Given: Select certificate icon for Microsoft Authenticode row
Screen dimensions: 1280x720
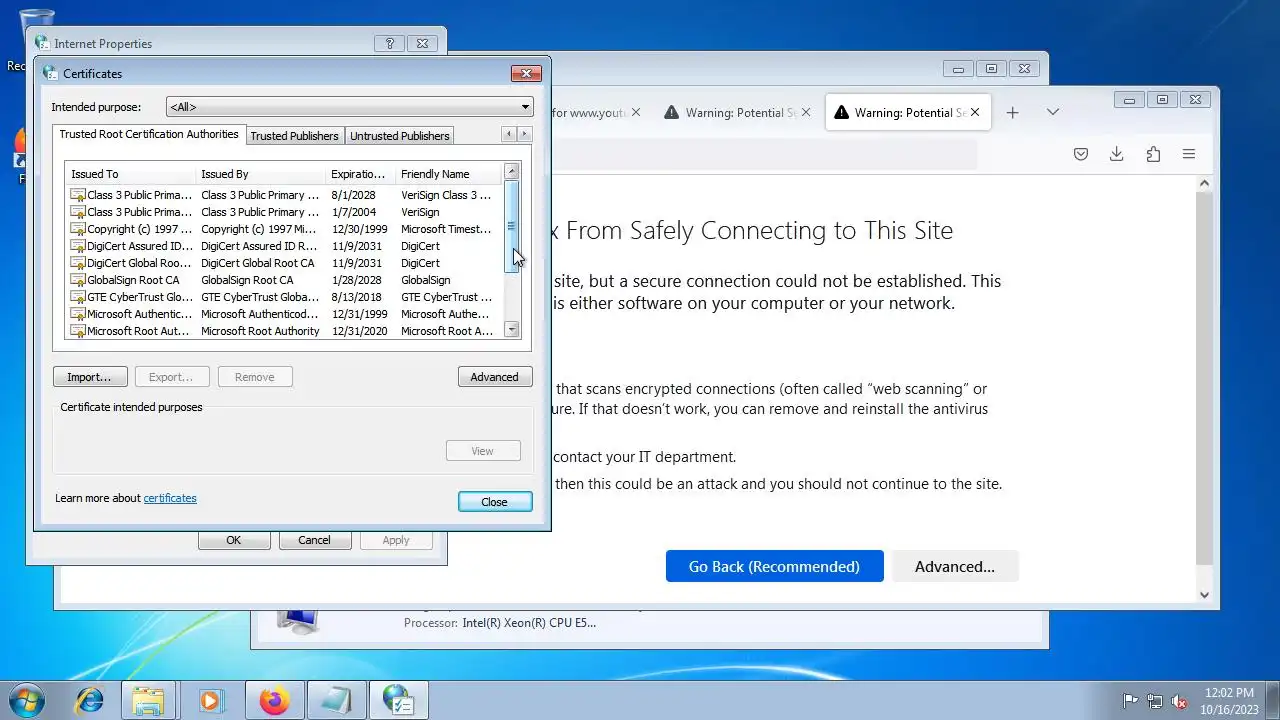Looking at the screenshot, I should tap(77, 314).
